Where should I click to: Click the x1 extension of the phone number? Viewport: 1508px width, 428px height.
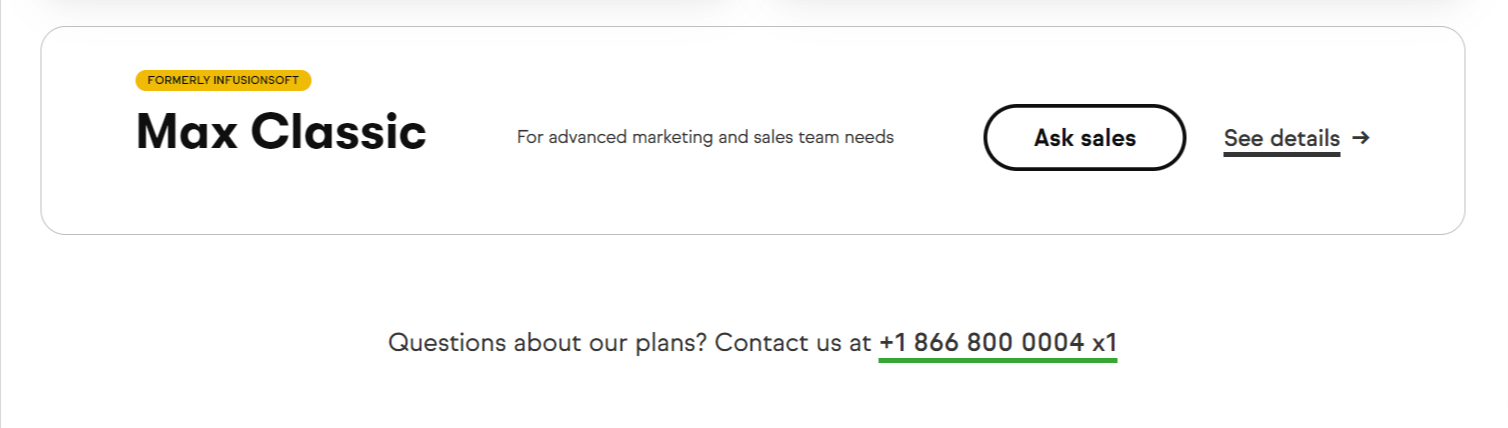[1104, 343]
